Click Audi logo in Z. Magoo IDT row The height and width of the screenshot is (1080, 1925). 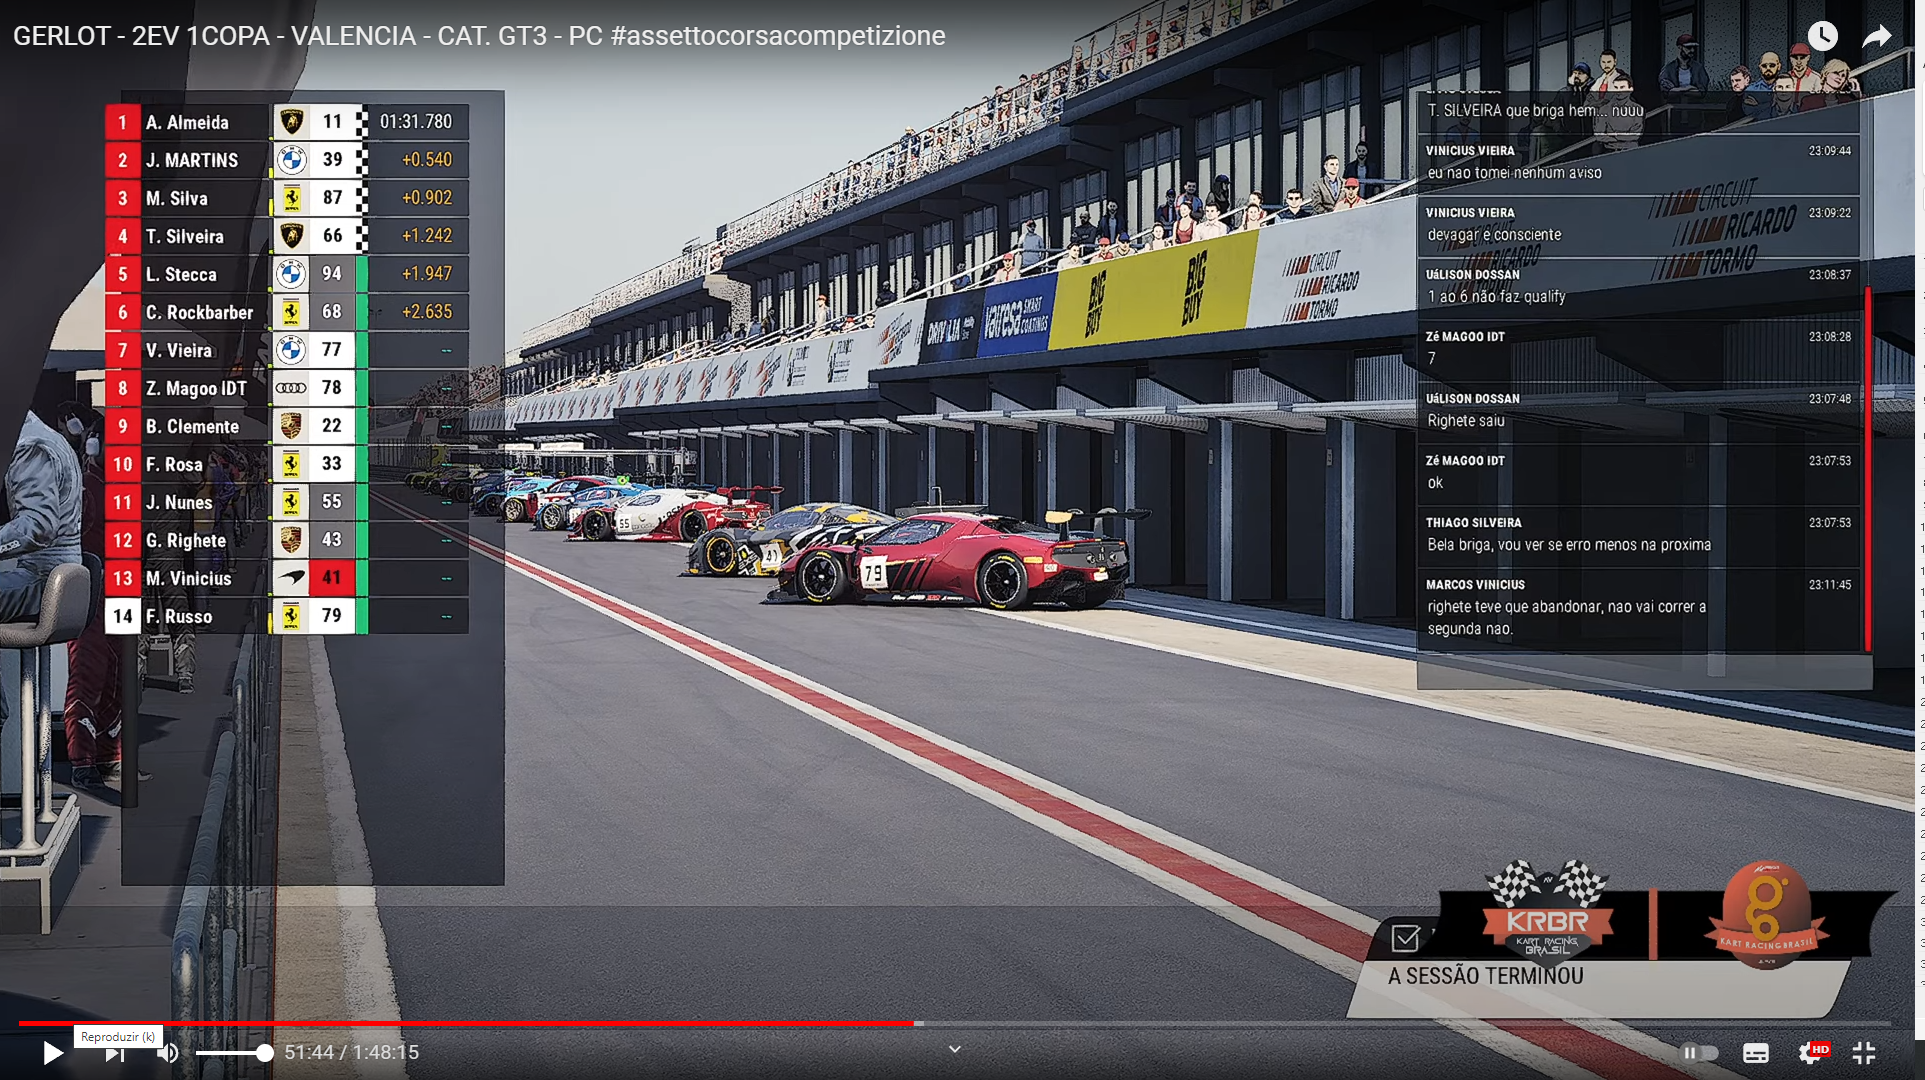click(291, 388)
